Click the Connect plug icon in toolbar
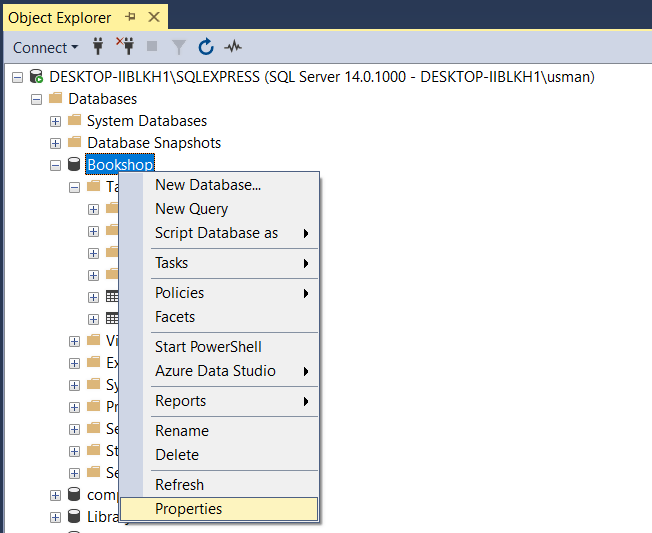The image size is (652, 533). point(99,47)
